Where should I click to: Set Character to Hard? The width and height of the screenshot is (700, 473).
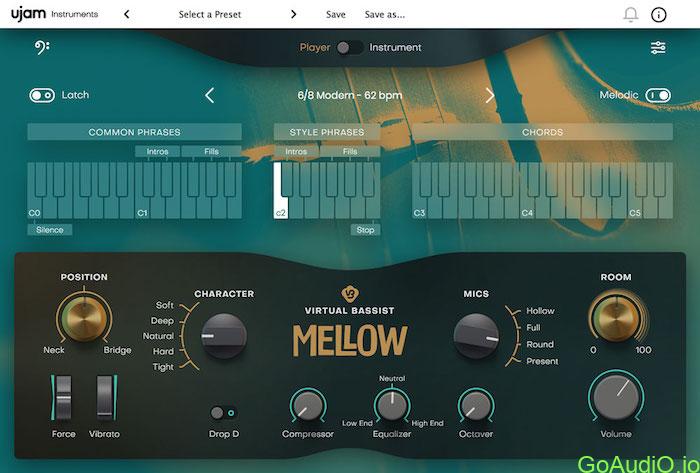pos(163,352)
